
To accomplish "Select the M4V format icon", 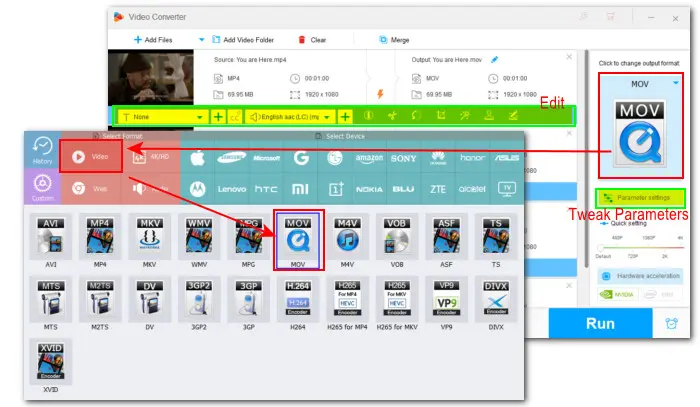I will (347, 237).
